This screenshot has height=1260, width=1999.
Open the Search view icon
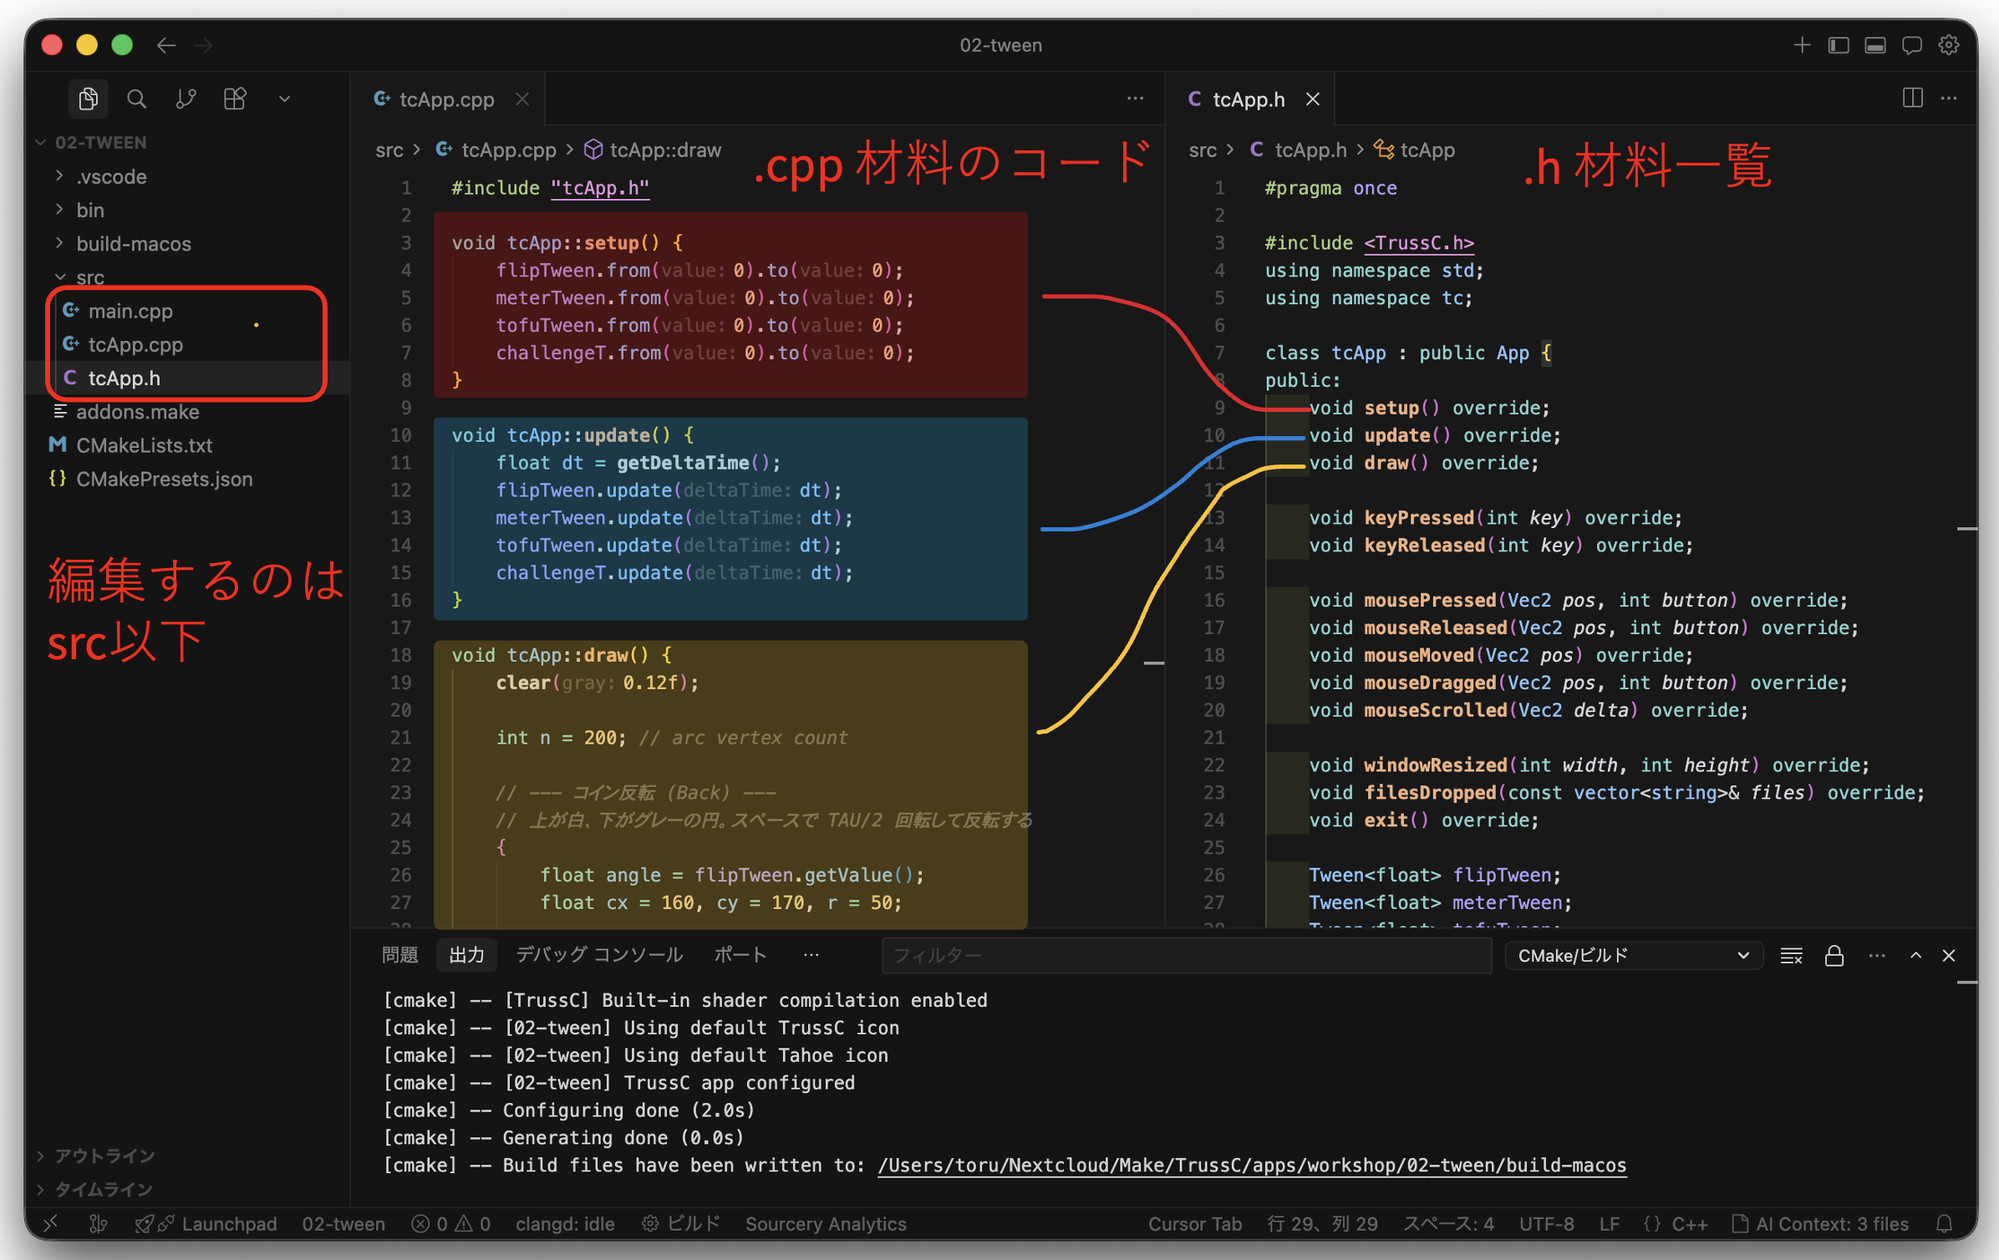tap(137, 98)
